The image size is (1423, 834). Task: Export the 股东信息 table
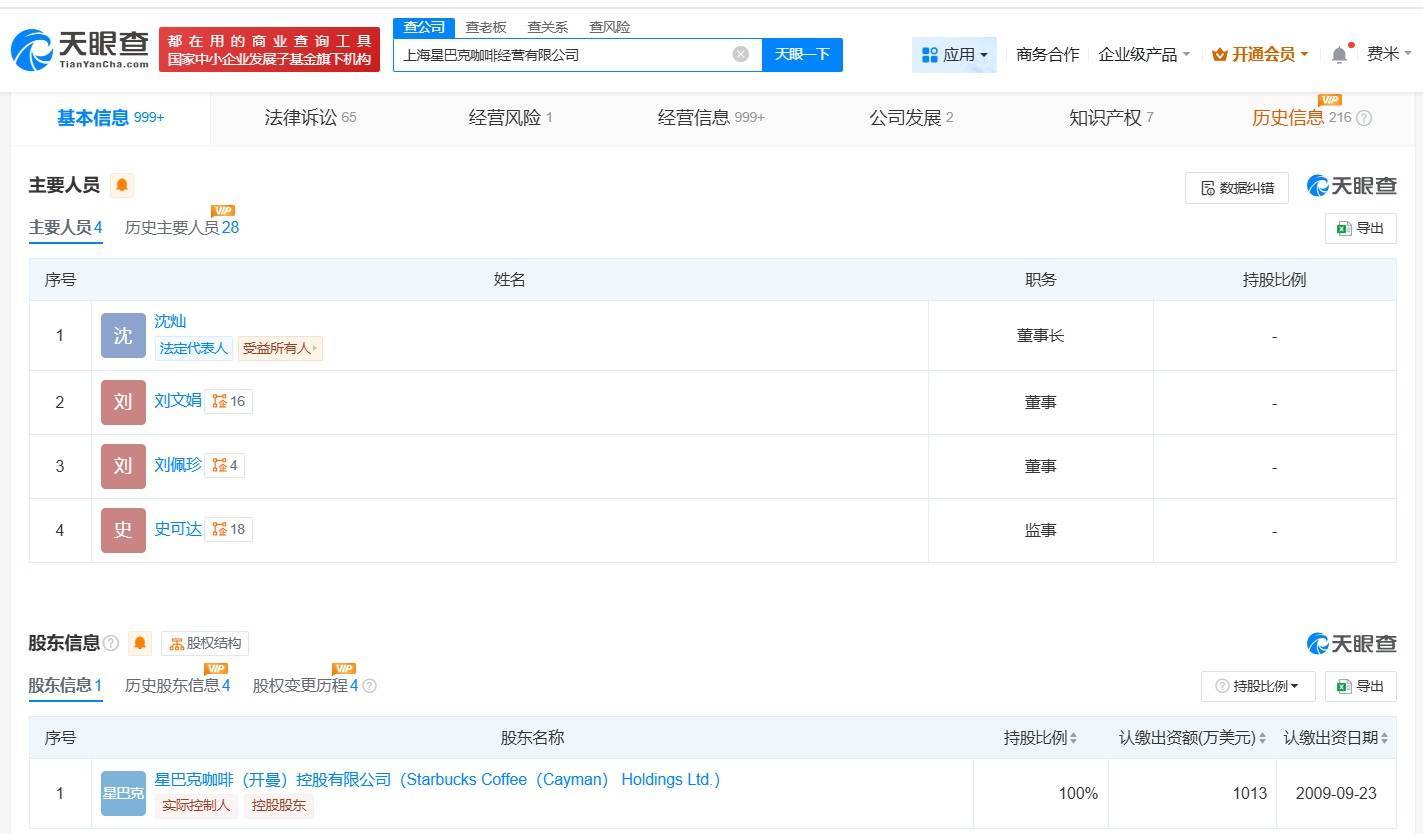(1360, 686)
